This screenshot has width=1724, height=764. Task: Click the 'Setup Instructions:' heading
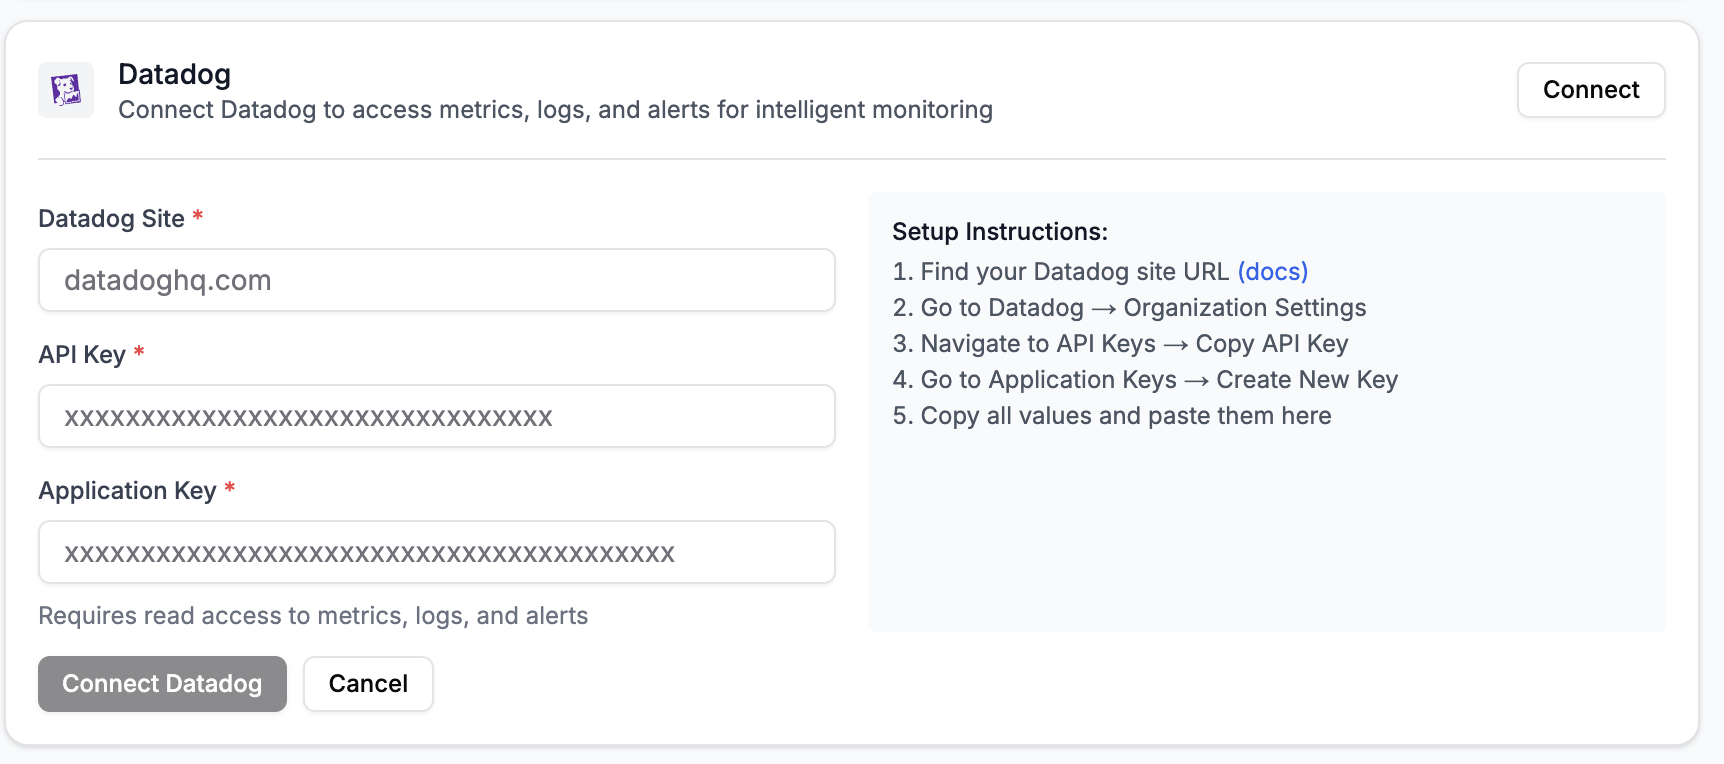(1000, 232)
